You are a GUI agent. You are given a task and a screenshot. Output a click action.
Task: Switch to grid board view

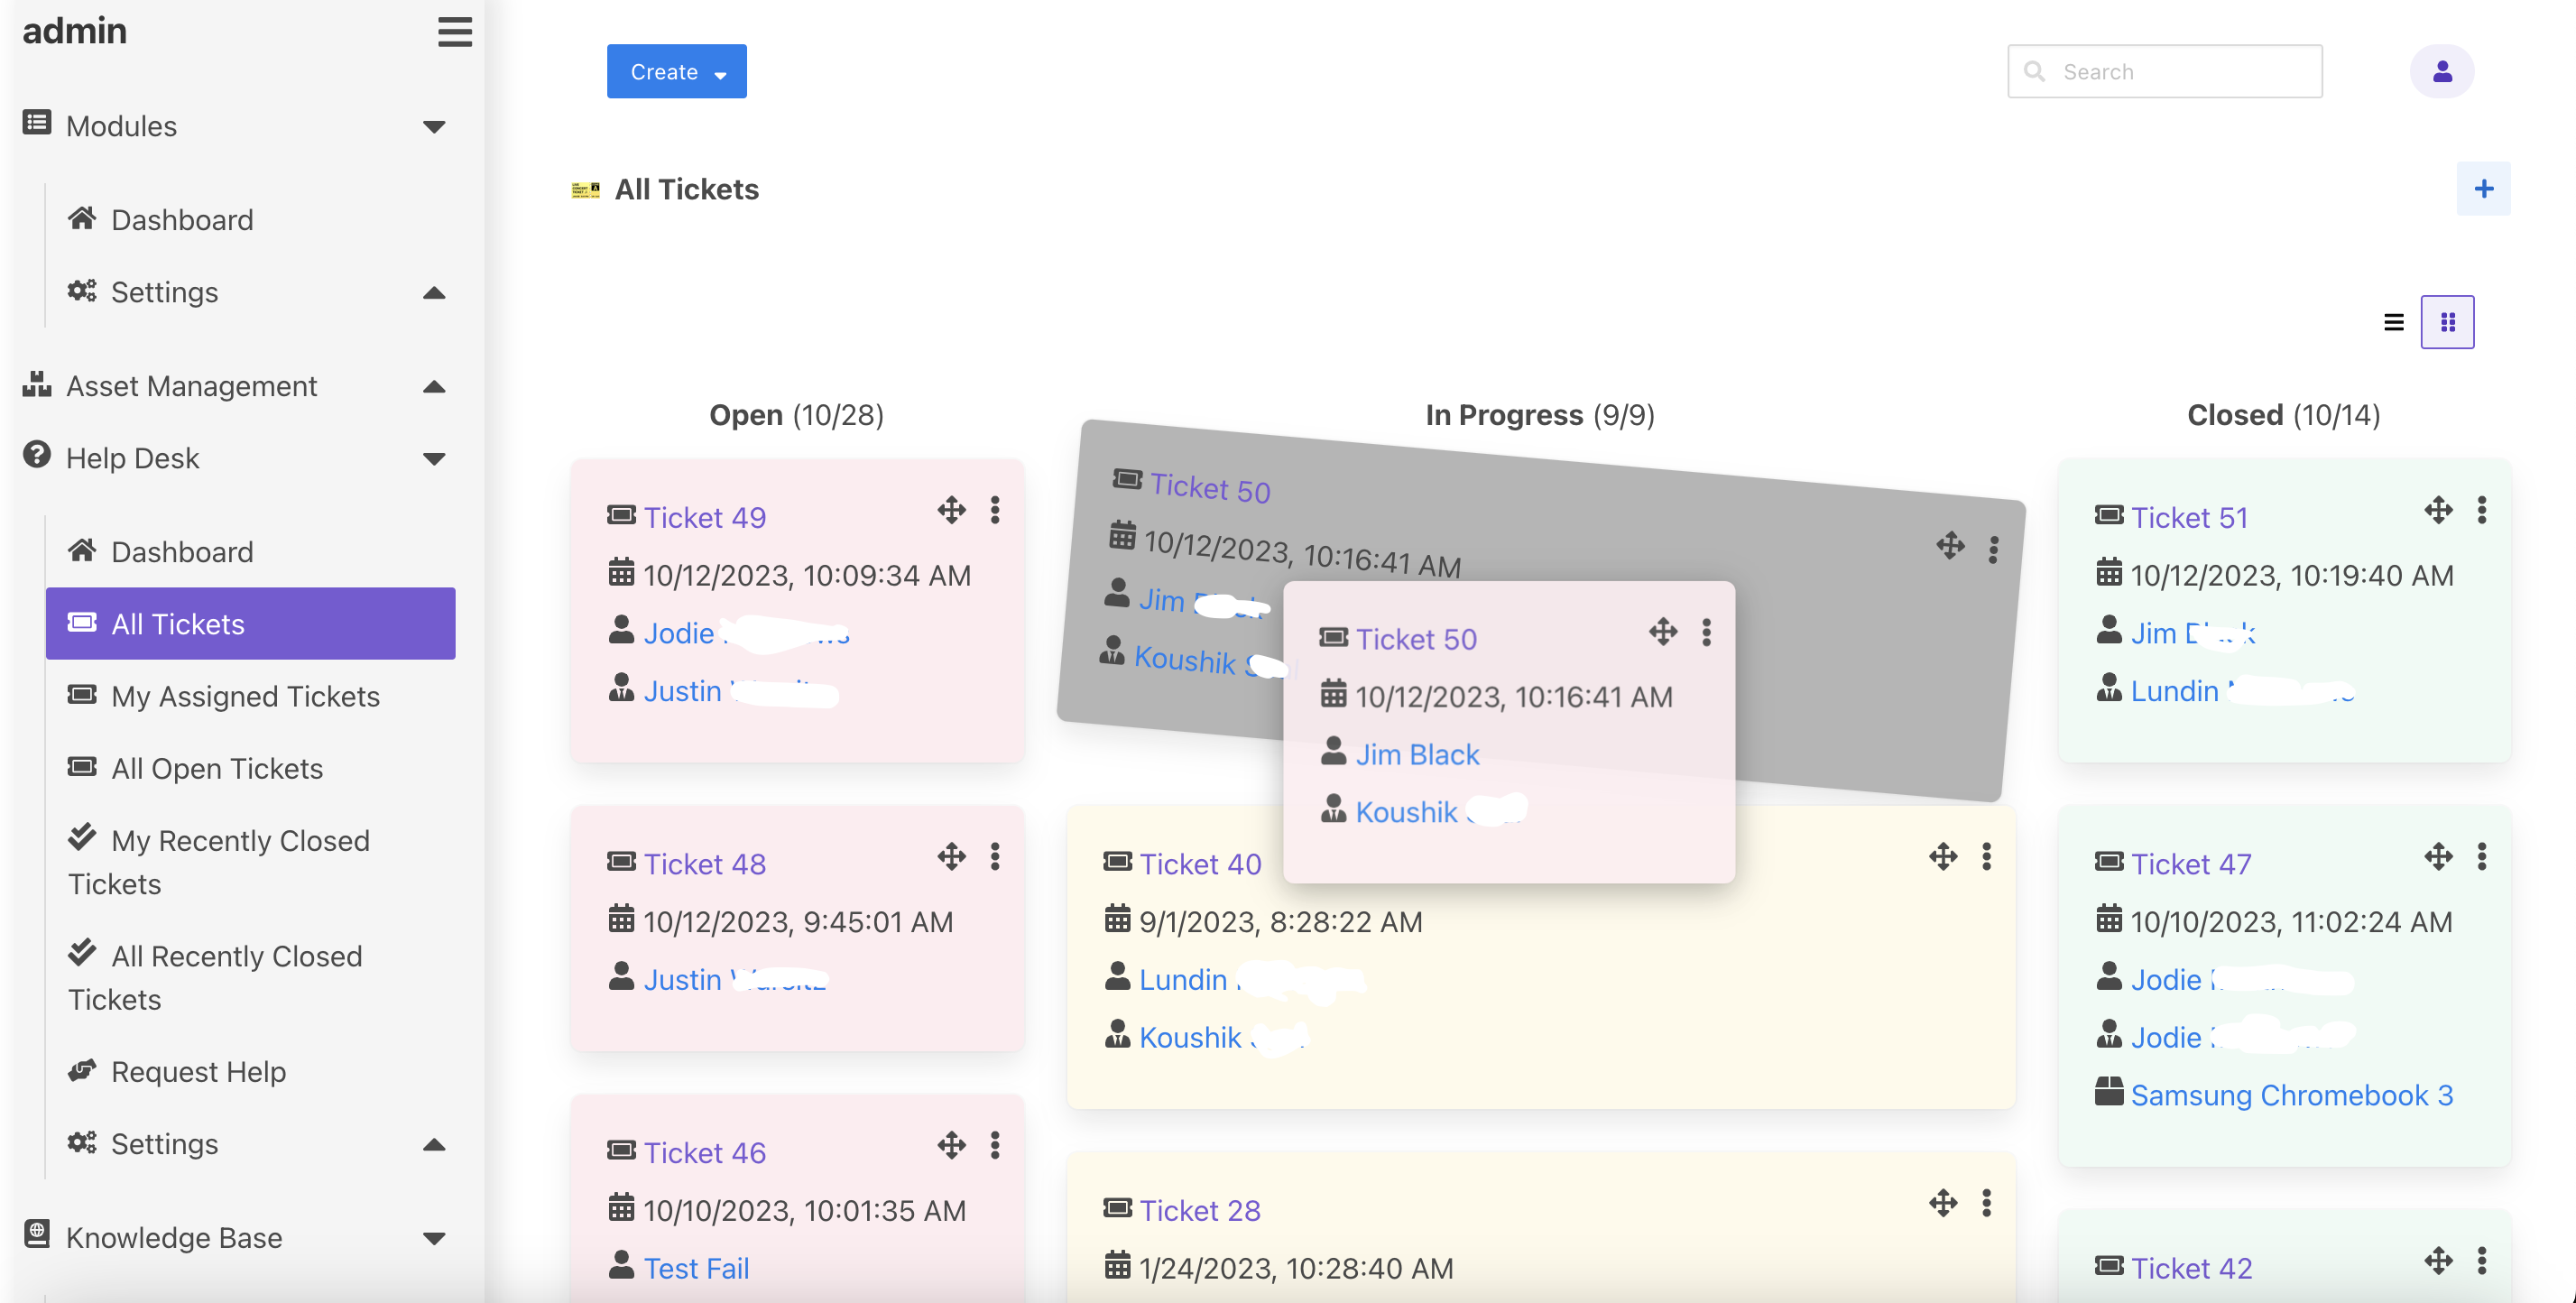pyautogui.click(x=2447, y=322)
